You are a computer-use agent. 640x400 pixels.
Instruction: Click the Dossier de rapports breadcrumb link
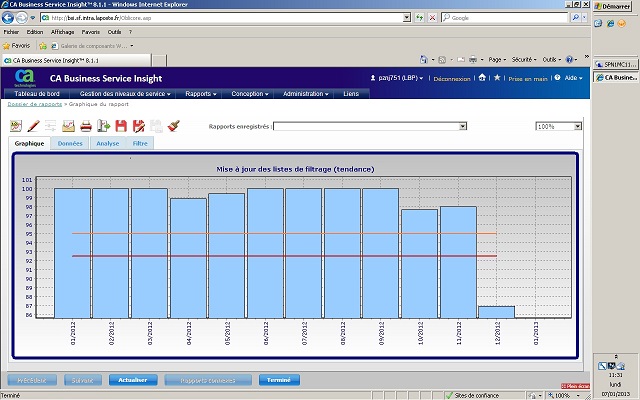35,104
